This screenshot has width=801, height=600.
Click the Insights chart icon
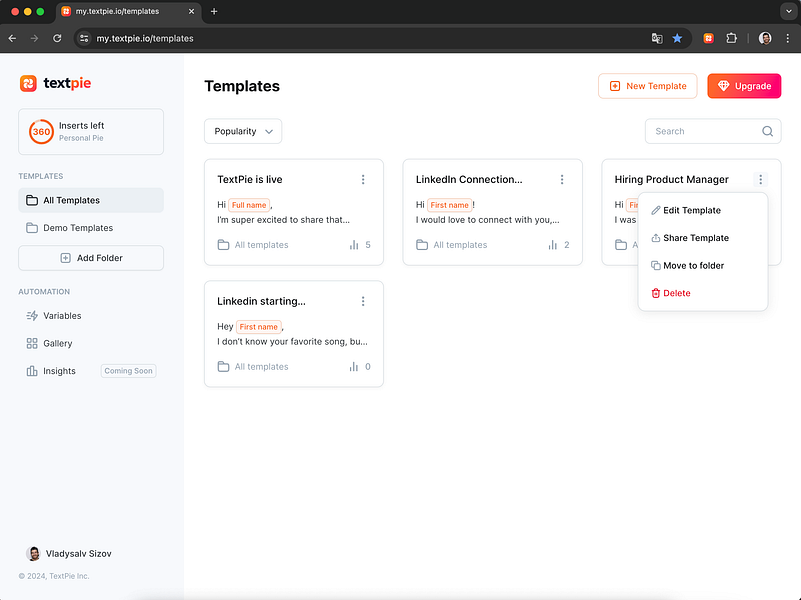(x=32, y=371)
